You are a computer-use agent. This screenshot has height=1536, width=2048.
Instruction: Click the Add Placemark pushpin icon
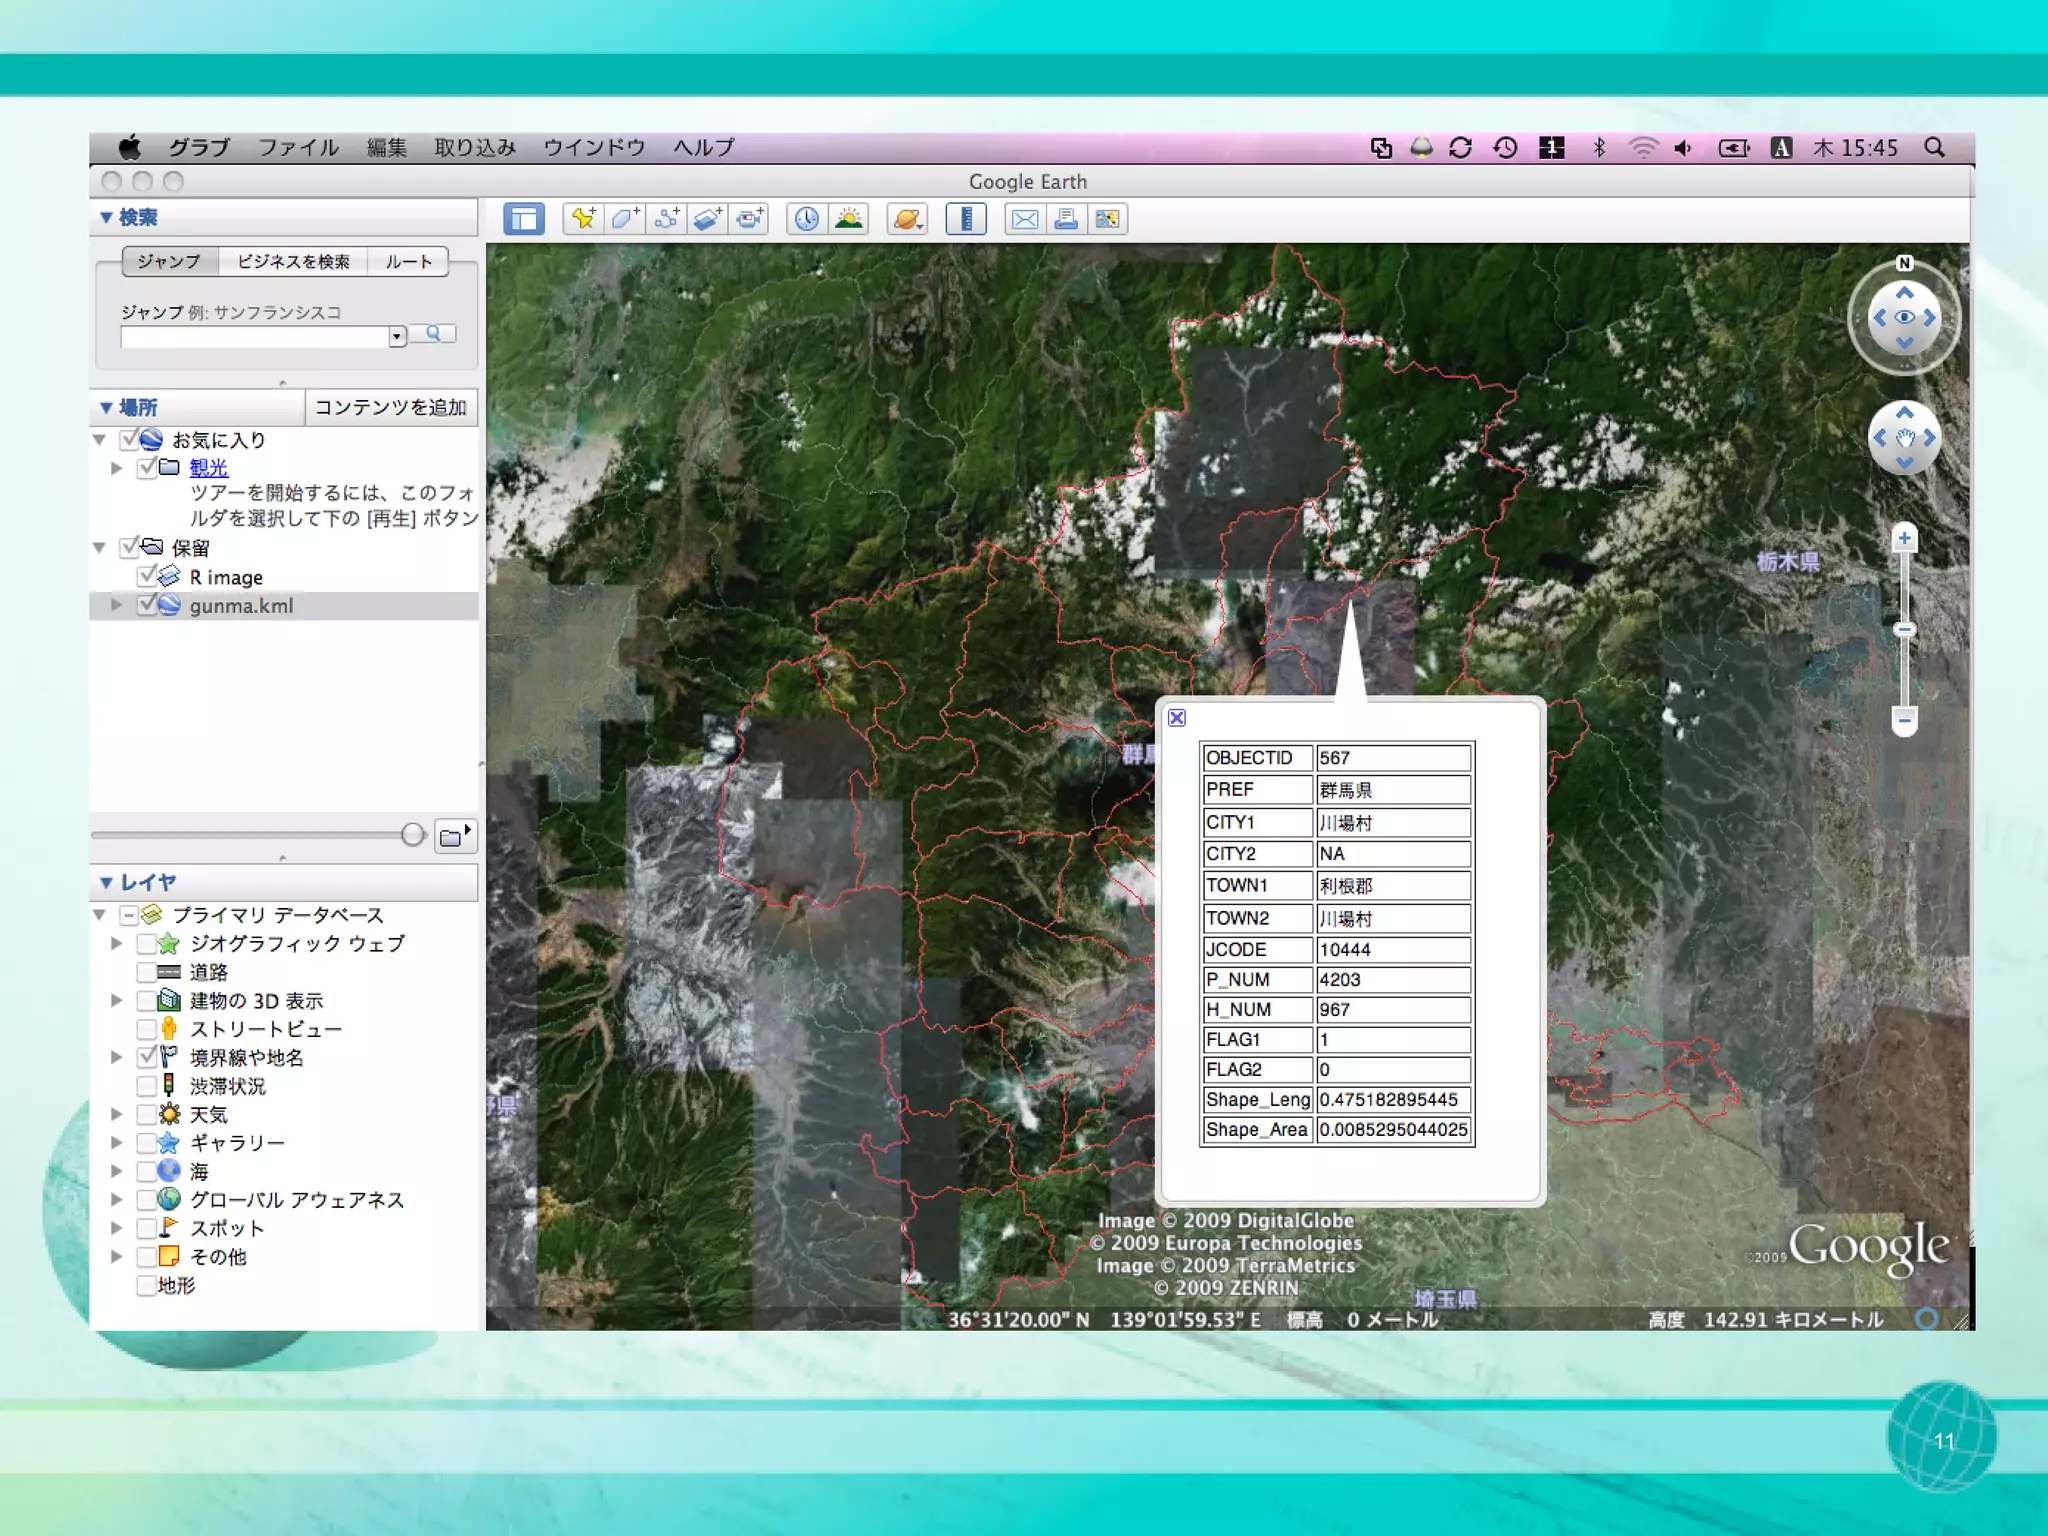(x=583, y=219)
